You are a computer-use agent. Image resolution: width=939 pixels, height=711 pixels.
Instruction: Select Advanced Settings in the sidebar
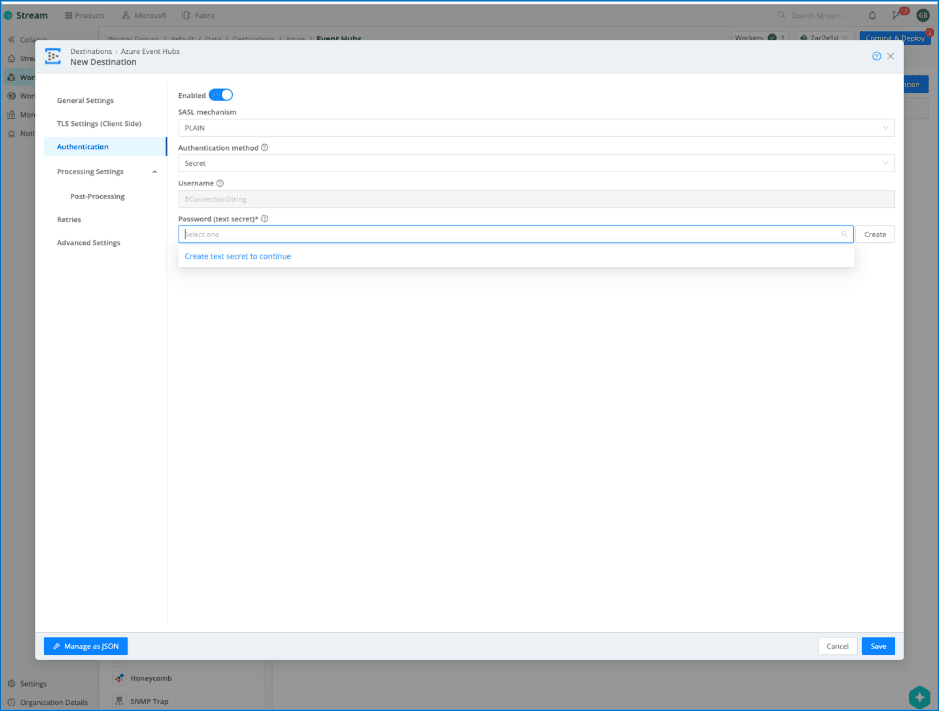pyautogui.click(x=88, y=243)
